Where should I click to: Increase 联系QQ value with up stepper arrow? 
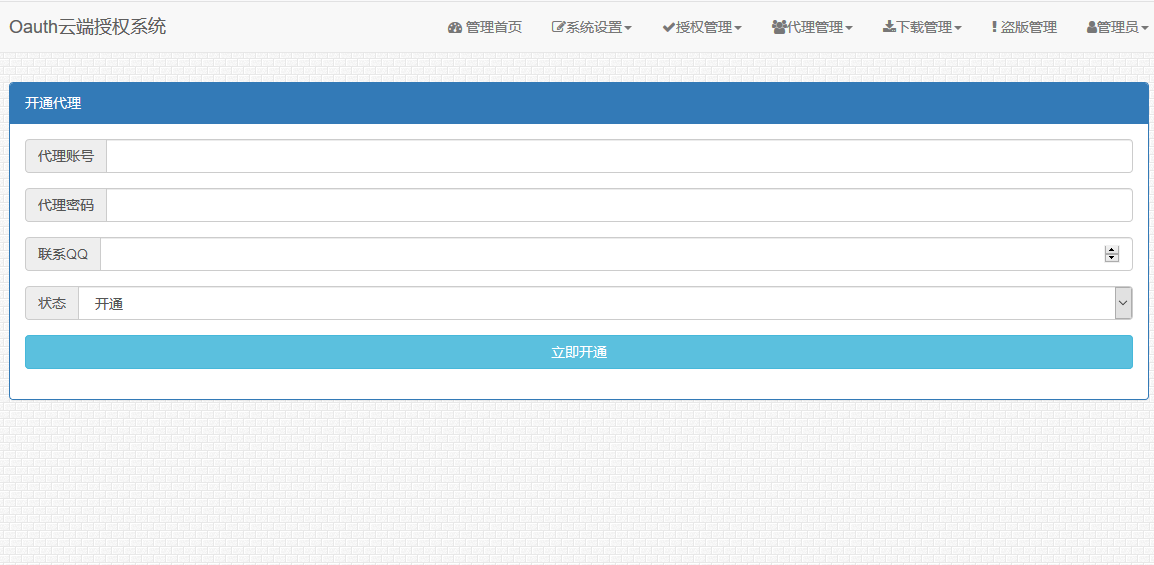tap(1112, 250)
